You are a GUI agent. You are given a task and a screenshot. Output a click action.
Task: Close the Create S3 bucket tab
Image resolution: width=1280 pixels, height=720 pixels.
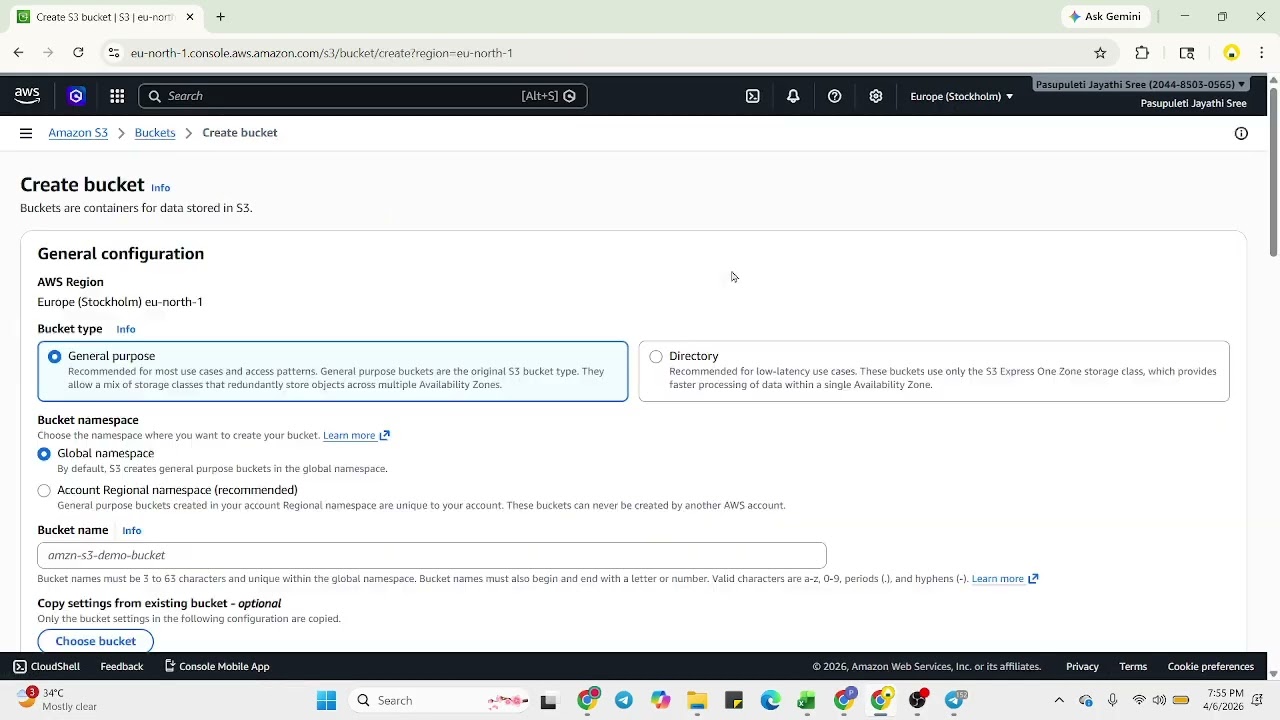(189, 17)
